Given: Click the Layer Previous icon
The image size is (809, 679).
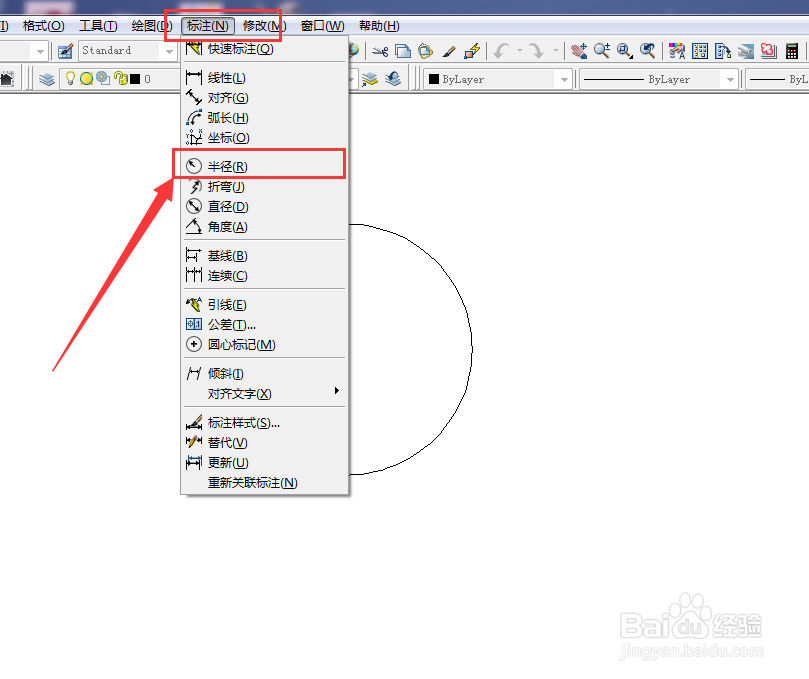Looking at the screenshot, I should 393,79.
